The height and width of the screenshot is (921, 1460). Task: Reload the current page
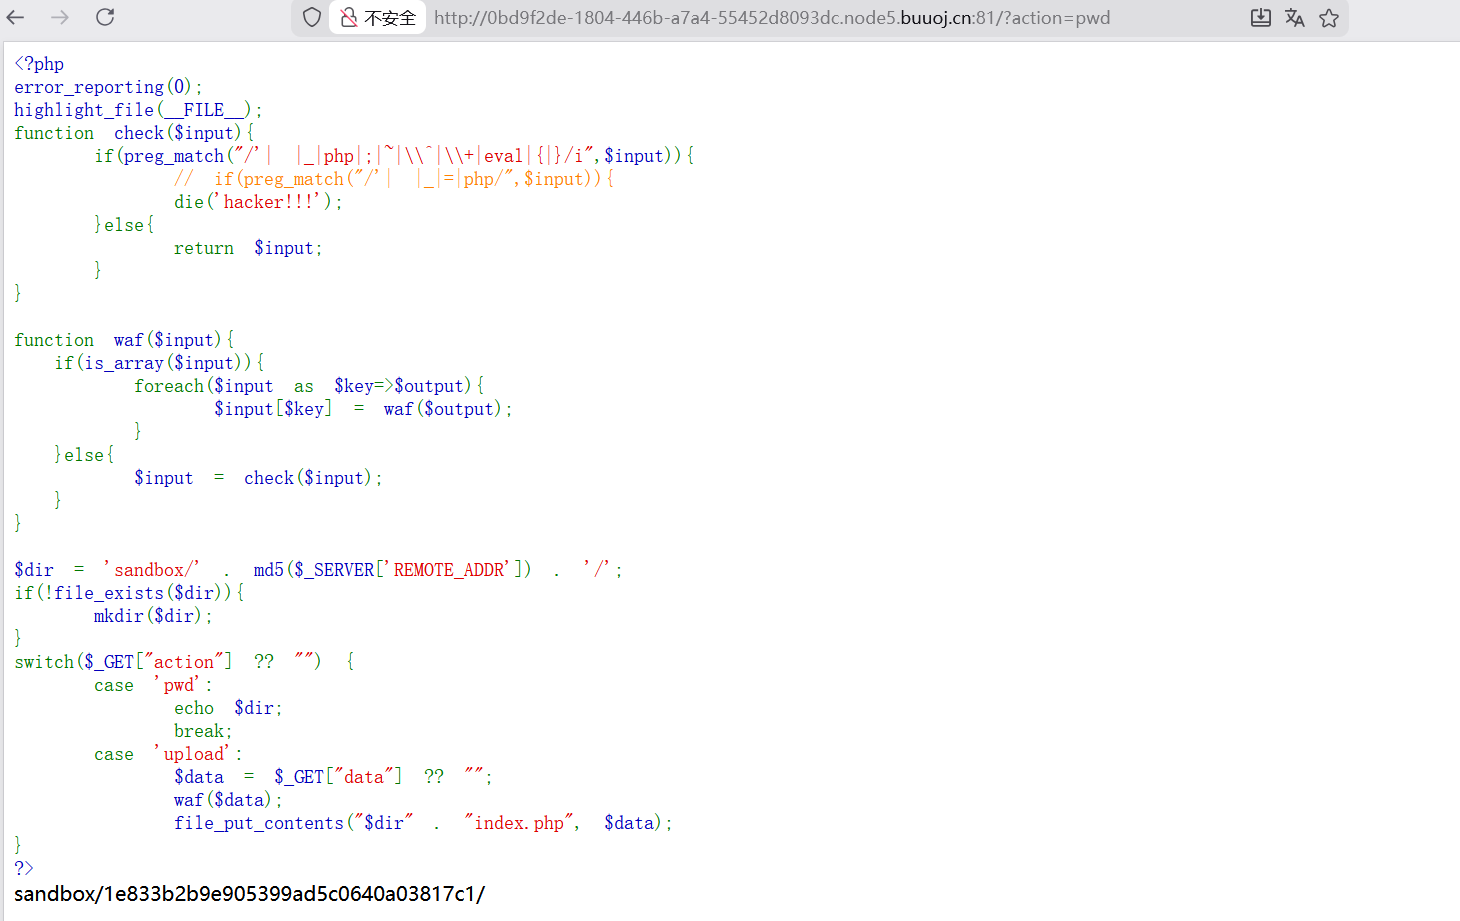click(x=105, y=17)
